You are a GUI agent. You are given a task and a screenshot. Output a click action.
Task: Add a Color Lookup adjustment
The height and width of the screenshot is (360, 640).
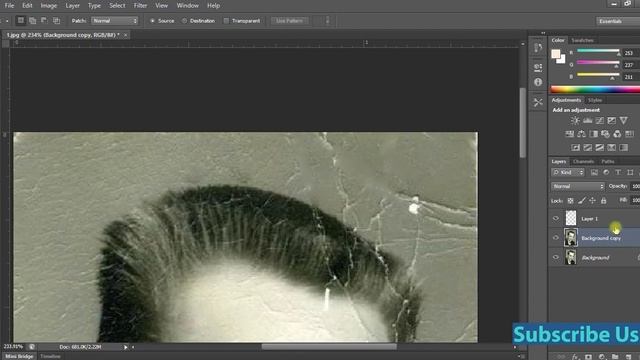629,134
